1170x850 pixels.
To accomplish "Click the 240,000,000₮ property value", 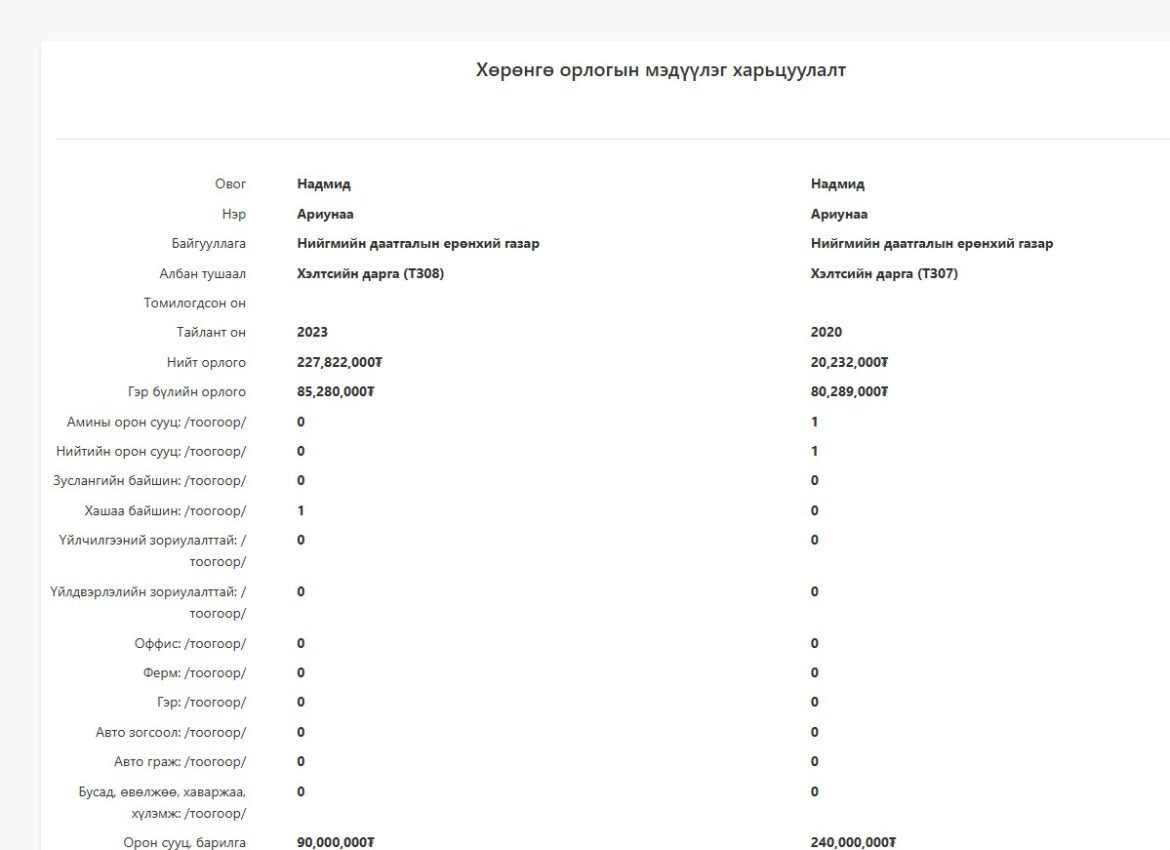I will coord(853,842).
